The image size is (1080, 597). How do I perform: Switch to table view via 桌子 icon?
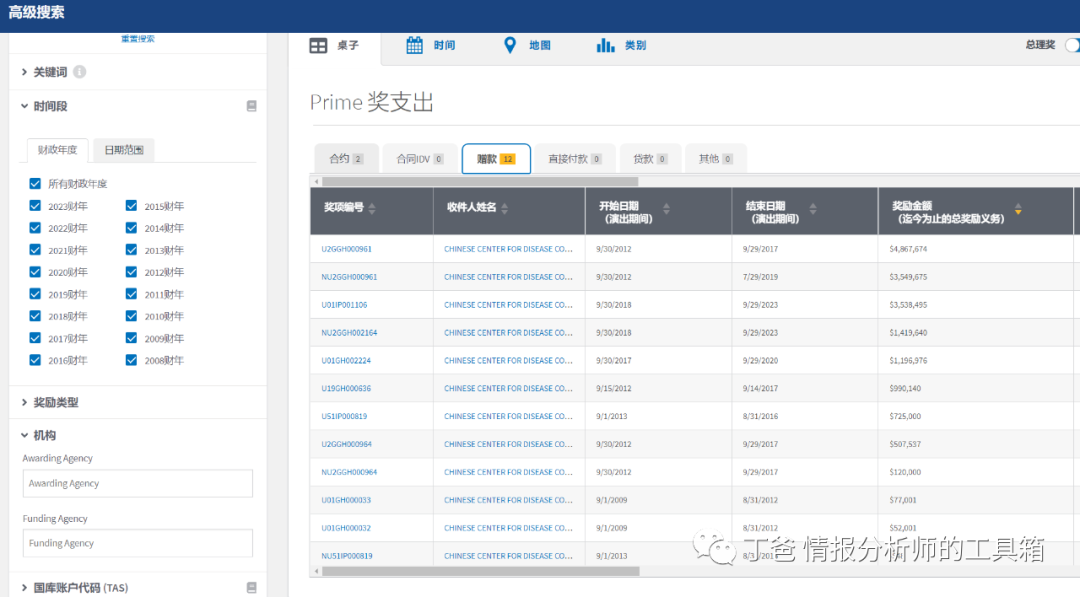[x=318, y=45]
